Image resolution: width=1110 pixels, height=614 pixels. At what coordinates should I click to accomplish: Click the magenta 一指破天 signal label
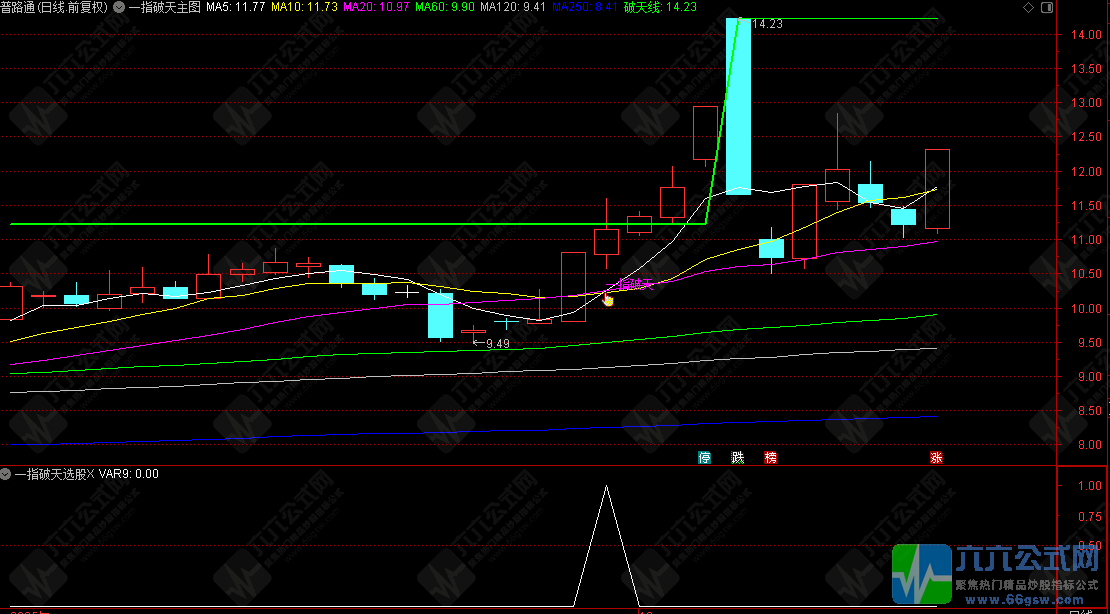pos(630,285)
